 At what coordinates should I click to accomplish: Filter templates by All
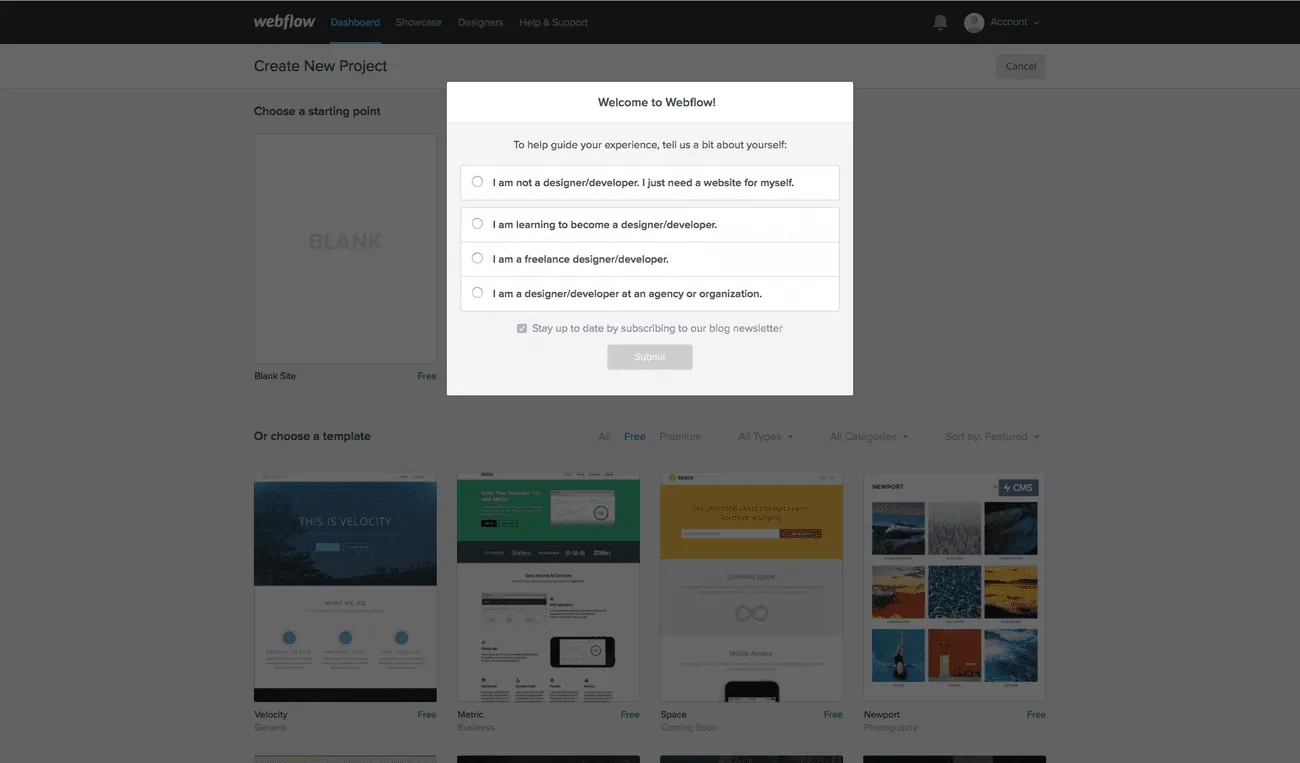[604, 436]
